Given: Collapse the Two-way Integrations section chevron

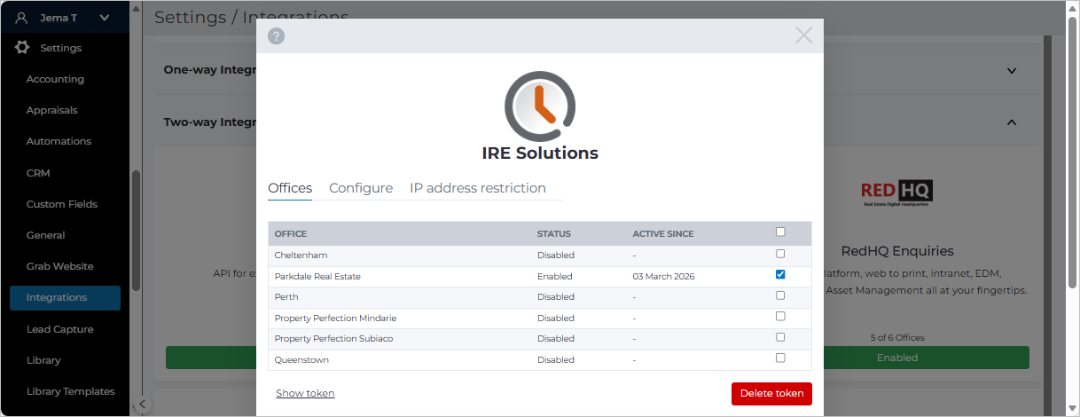Looking at the screenshot, I should click(1012, 122).
